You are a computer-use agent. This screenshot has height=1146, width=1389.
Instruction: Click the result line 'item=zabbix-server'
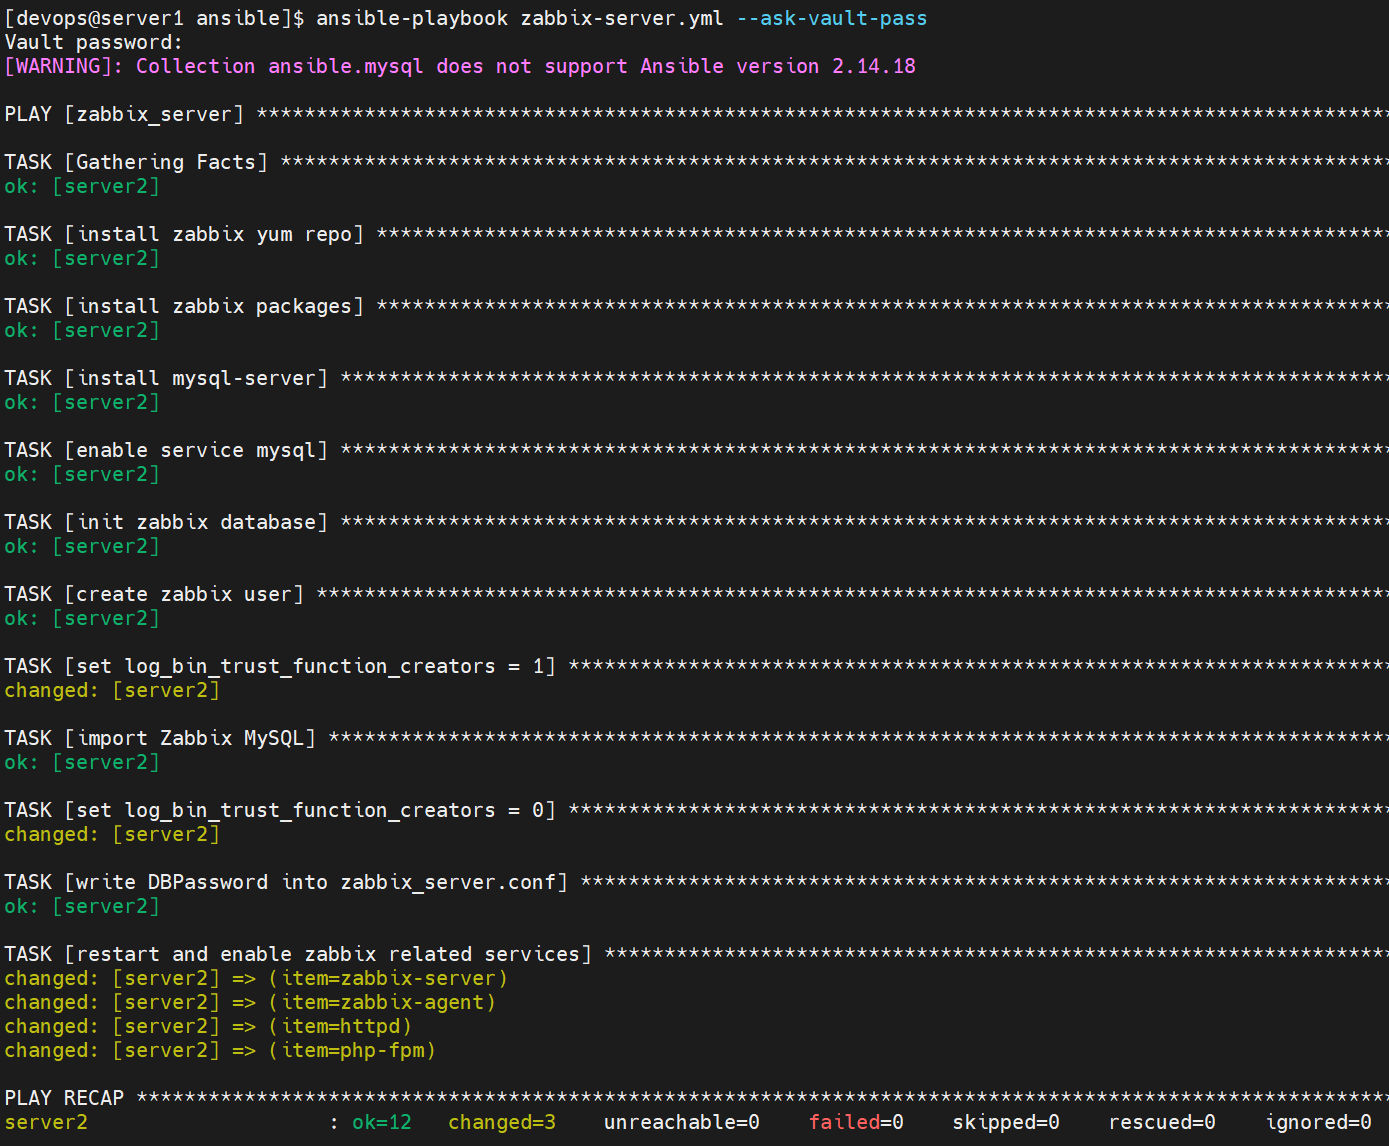[x=256, y=978]
